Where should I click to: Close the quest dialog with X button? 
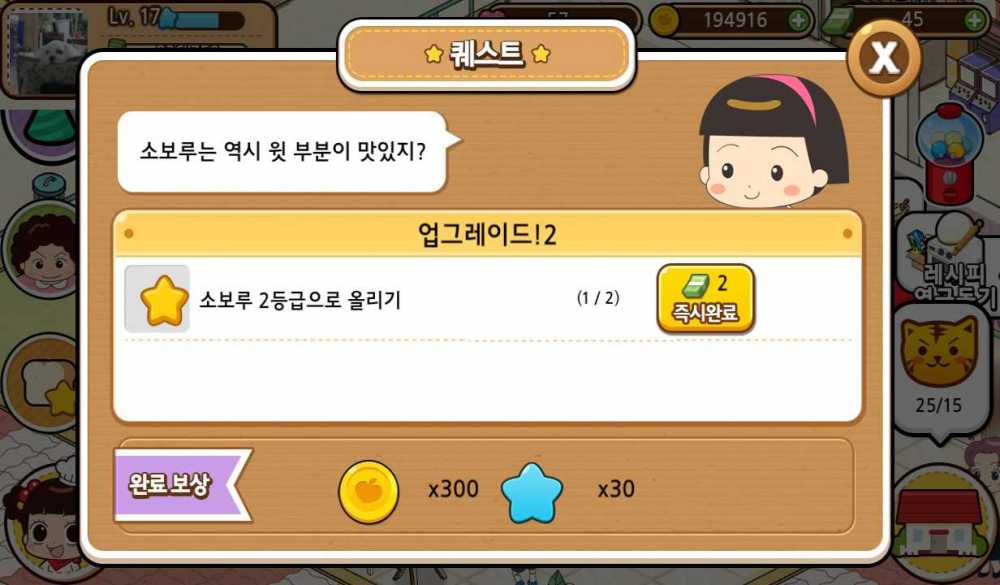884,57
